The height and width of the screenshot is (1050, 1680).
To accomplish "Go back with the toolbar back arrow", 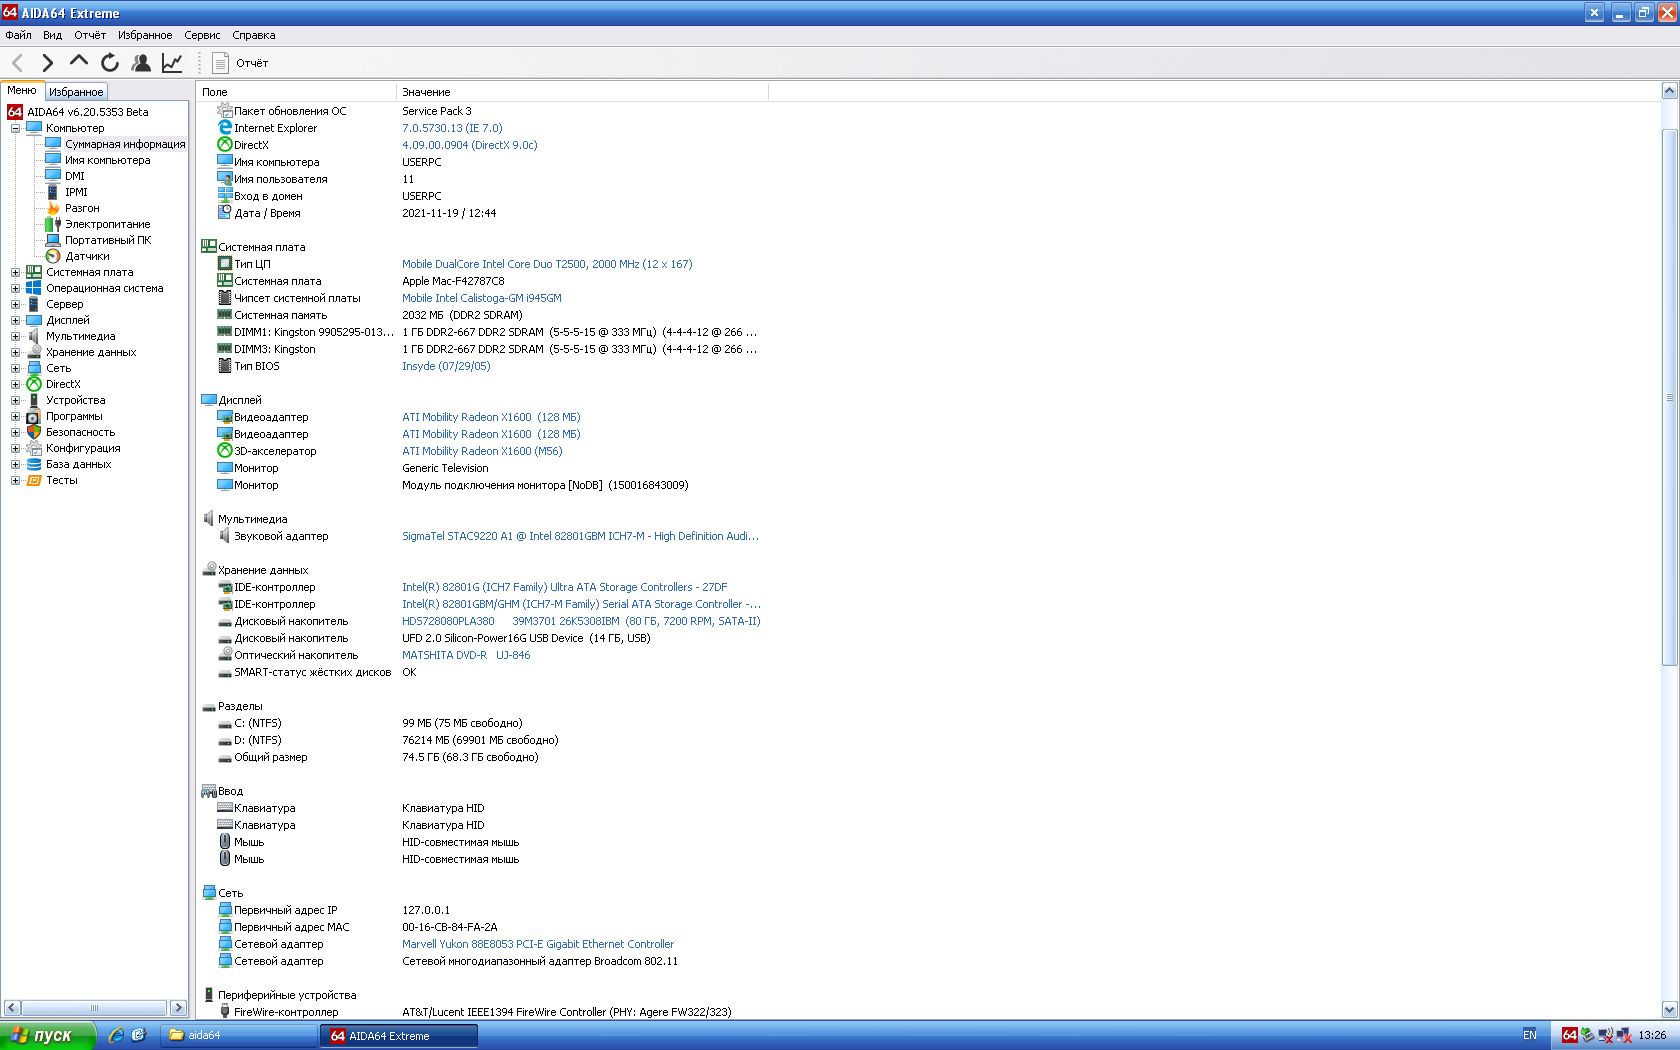I will [x=17, y=63].
